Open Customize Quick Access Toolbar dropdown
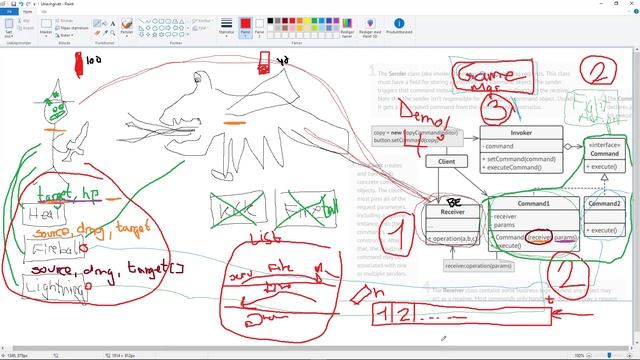The height and width of the screenshot is (360, 640). 34,4
